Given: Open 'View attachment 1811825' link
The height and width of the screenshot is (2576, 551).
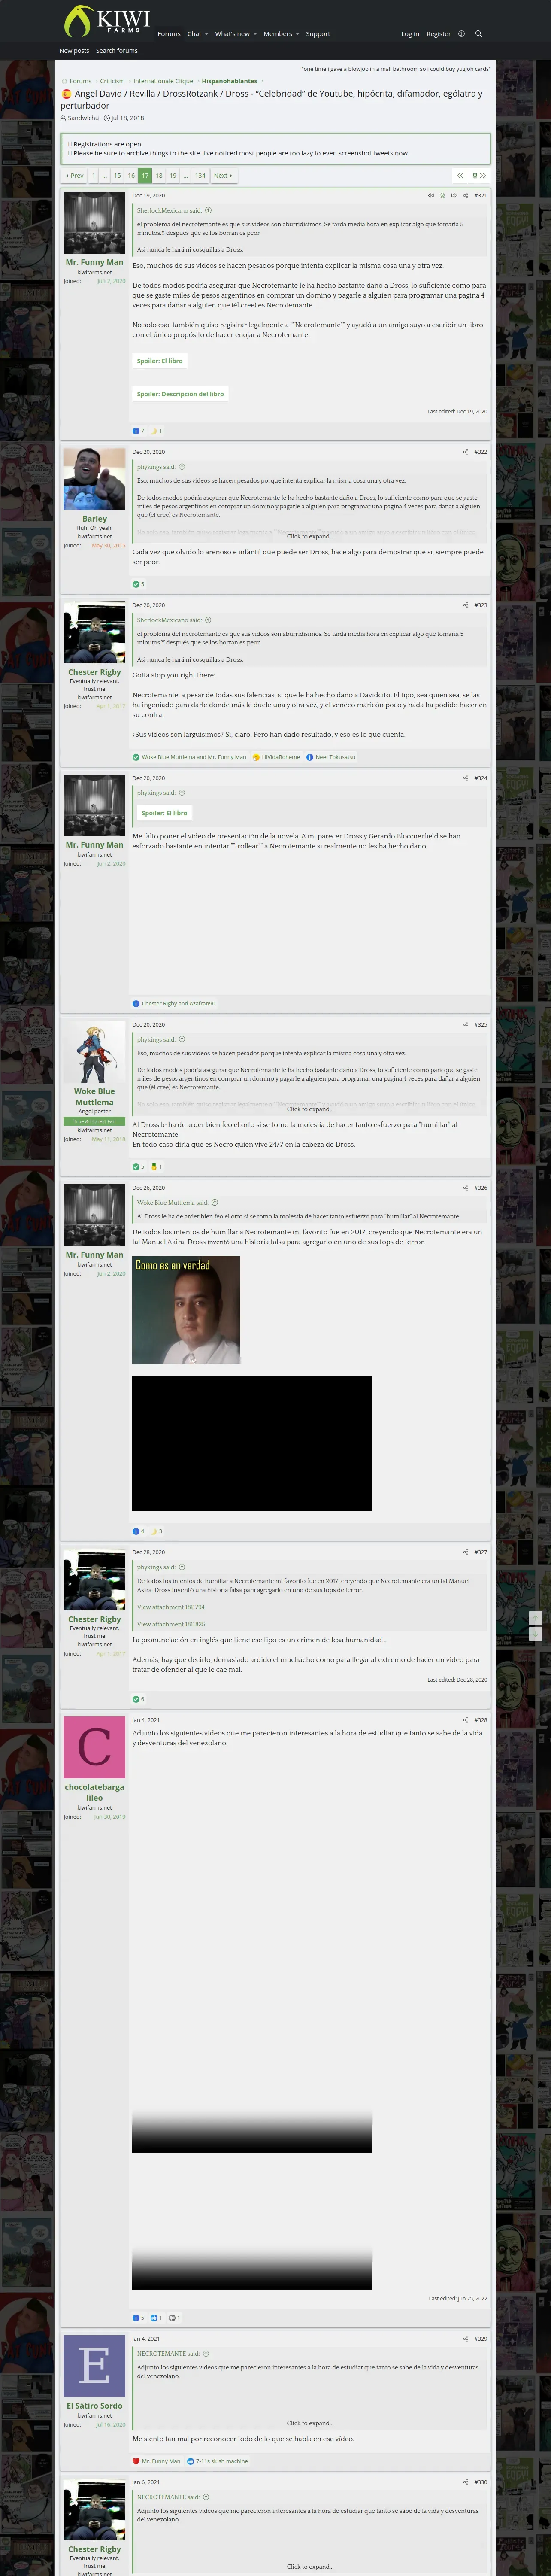Looking at the screenshot, I should click(171, 1624).
